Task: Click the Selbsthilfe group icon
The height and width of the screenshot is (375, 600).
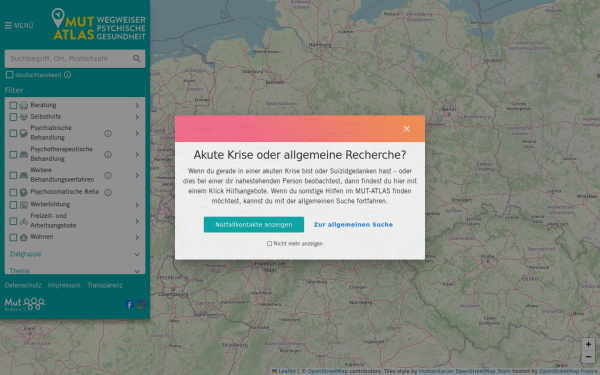Action: point(24,117)
